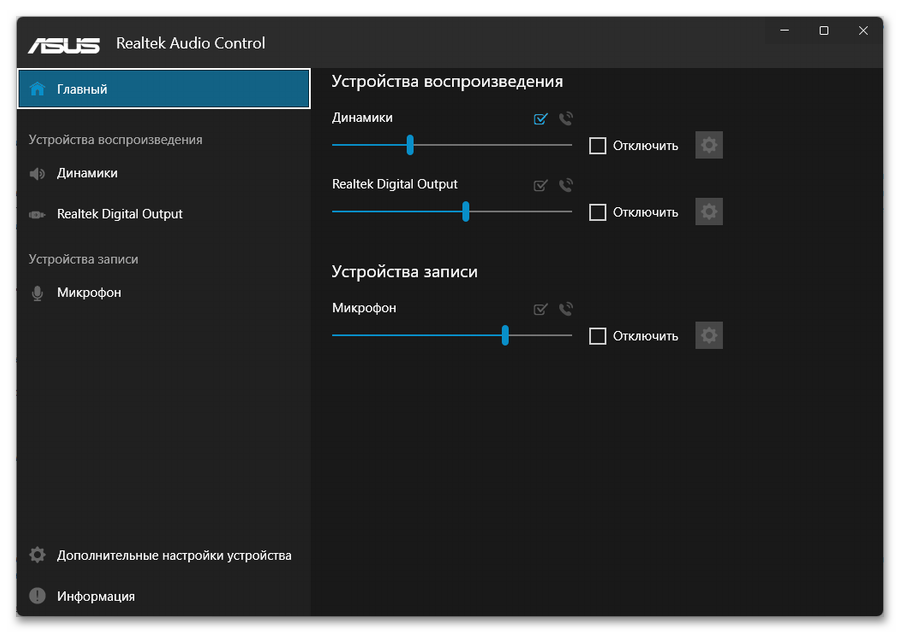Click the Динамики volume slider handle

410,145
